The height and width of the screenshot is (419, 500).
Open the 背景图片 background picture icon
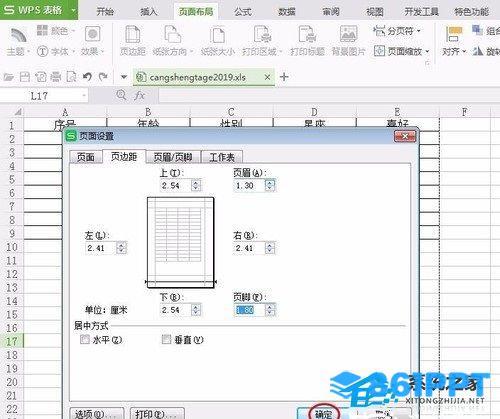tap(348, 34)
